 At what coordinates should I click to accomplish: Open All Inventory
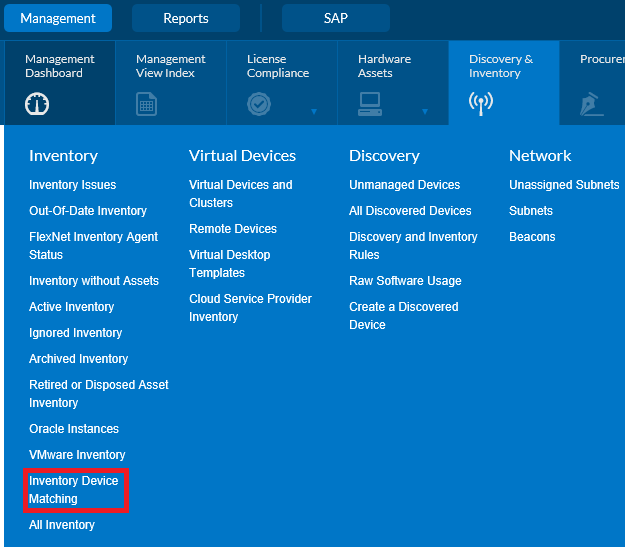pyautogui.click(x=62, y=525)
